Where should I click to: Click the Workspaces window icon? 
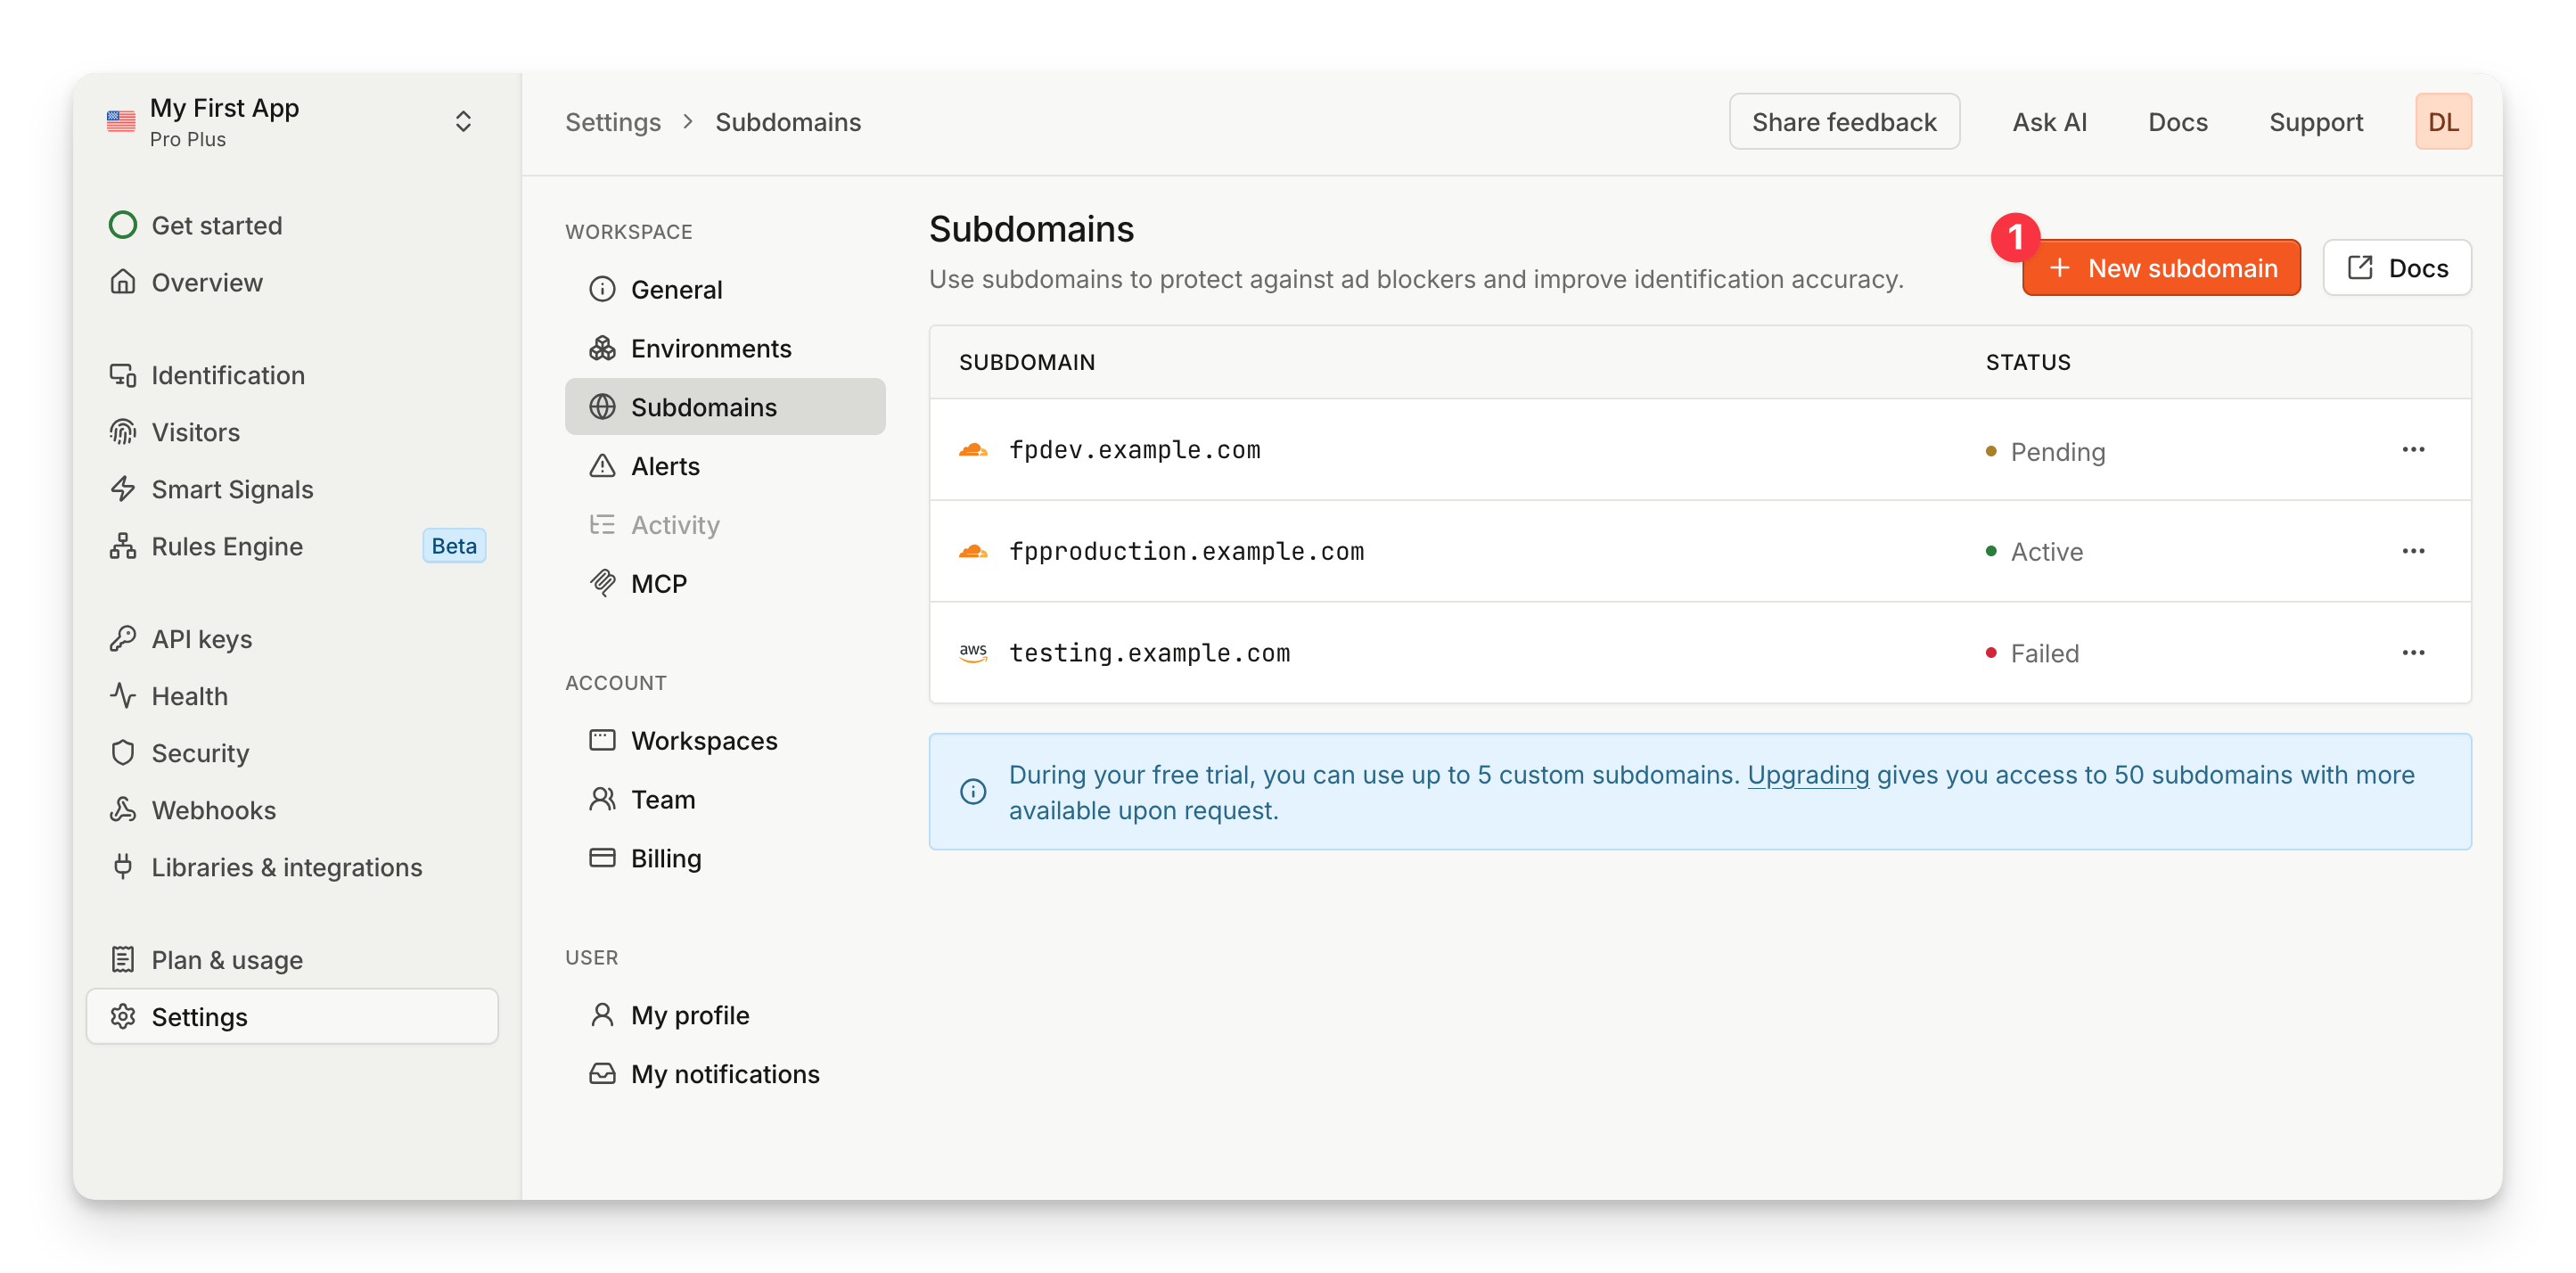click(x=602, y=740)
